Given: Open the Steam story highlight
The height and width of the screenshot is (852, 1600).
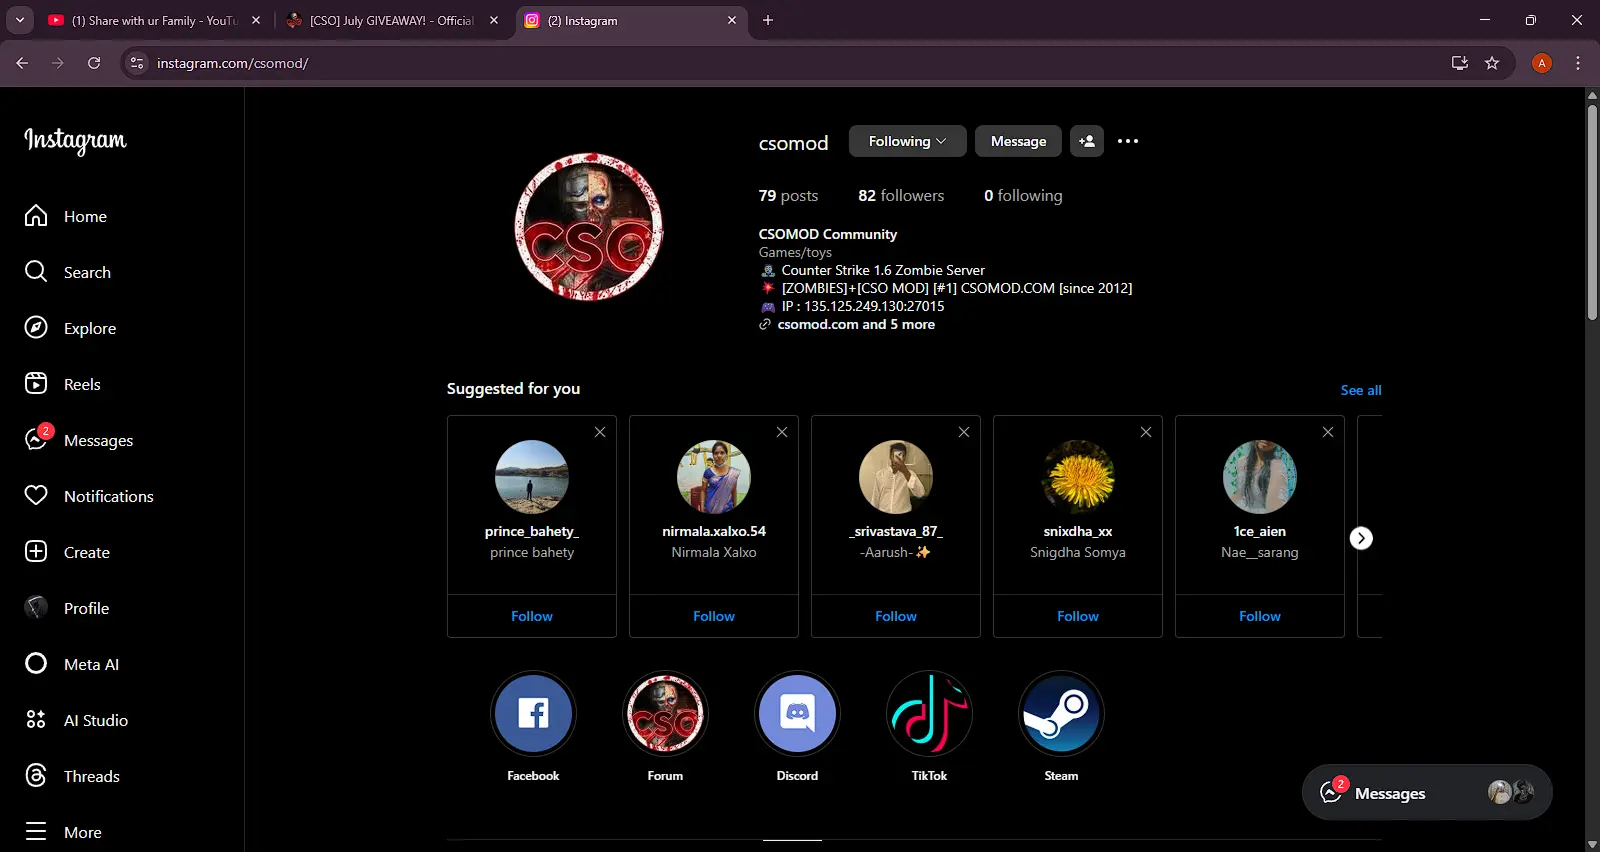Looking at the screenshot, I should [1061, 714].
